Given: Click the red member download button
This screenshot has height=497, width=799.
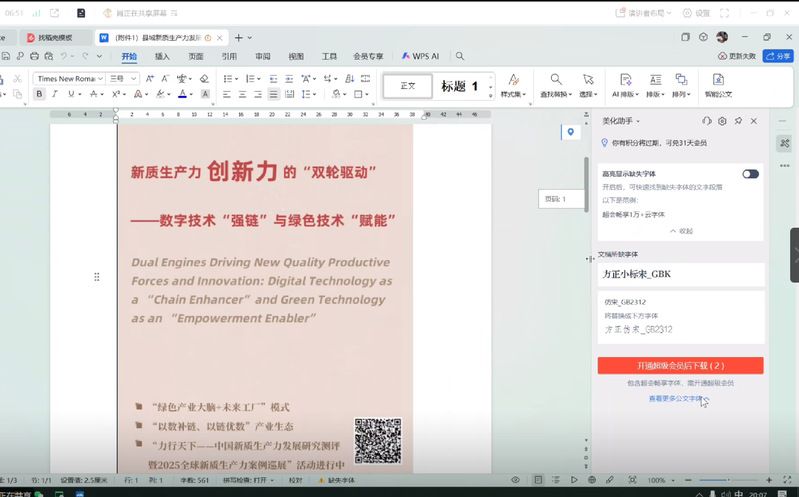Looking at the screenshot, I should [680, 366].
